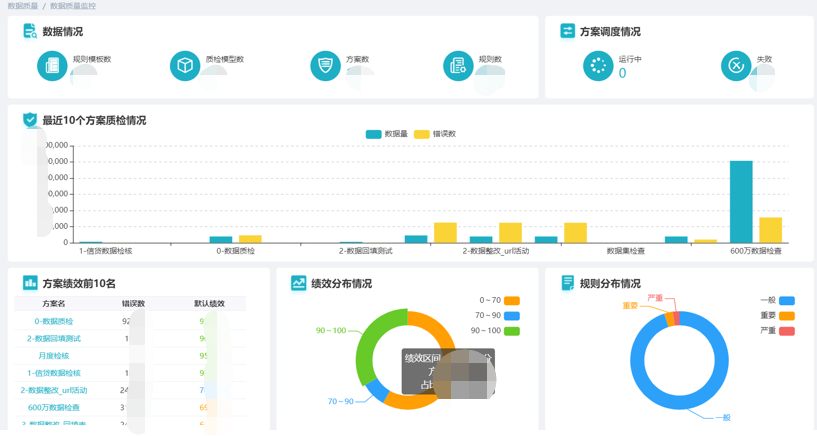
Task: Click the 方案数 shield icon
Action: (326, 66)
